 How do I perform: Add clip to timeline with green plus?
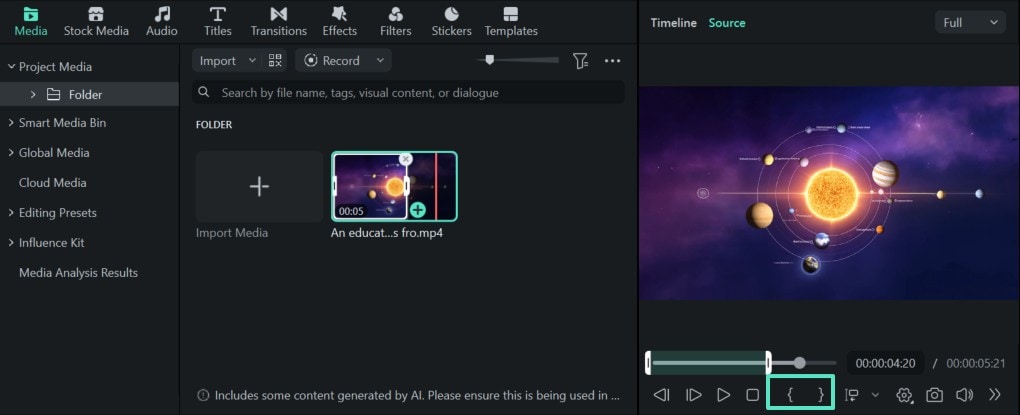(418, 210)
